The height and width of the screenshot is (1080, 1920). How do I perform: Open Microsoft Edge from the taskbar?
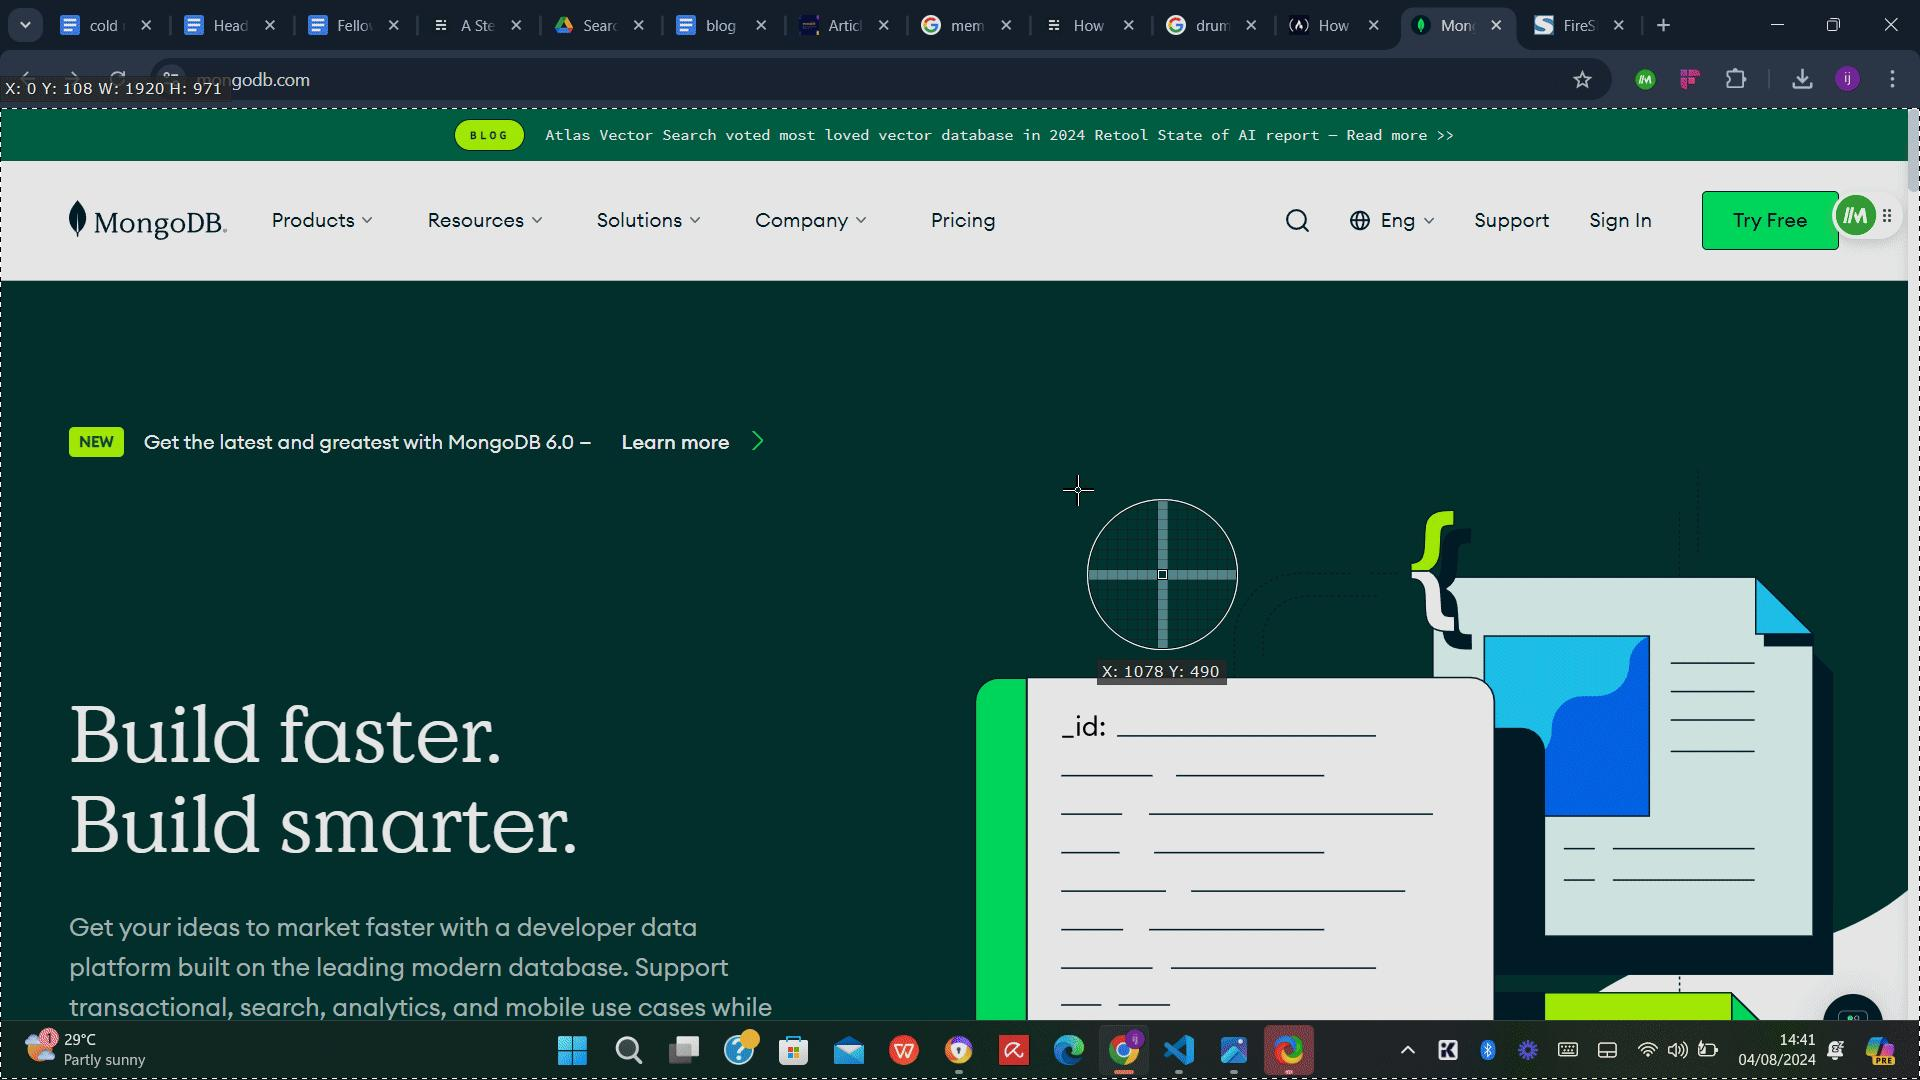(x=1069, y=1050)
